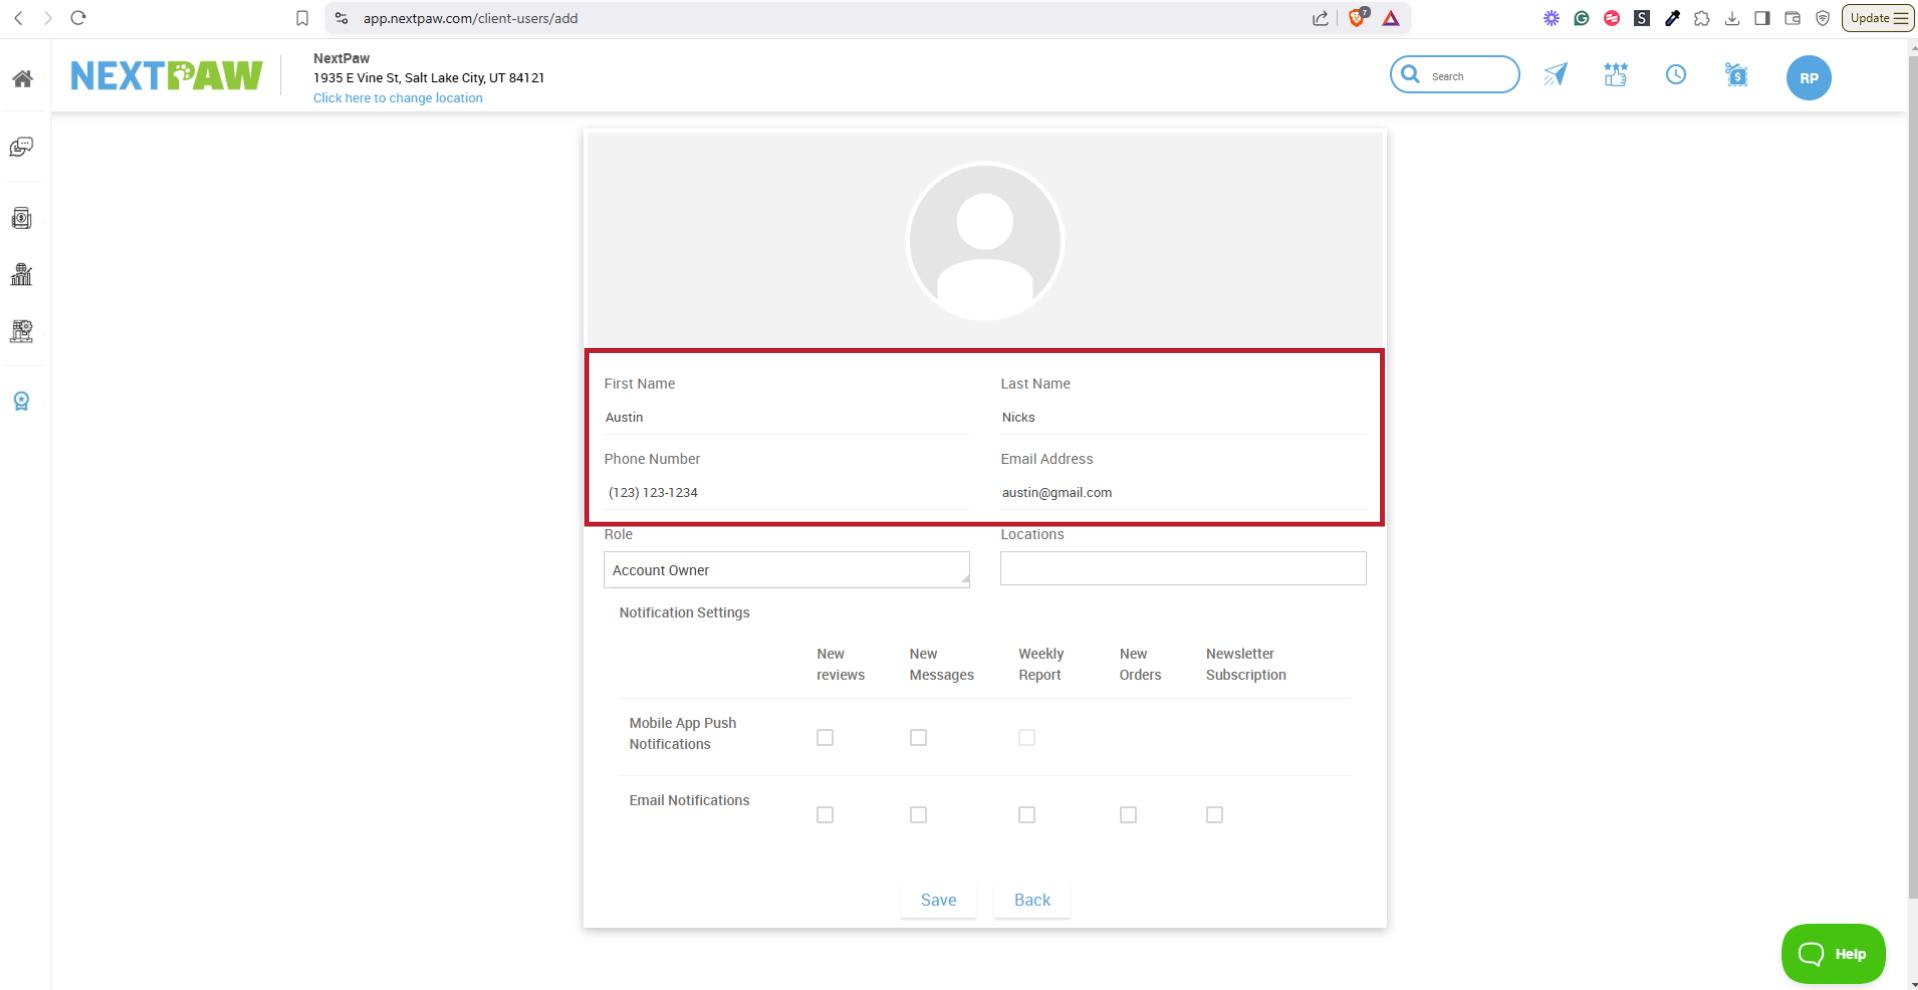Open the RP profile avatar menu
The image size is (1918, 990).
(1809, 78)
